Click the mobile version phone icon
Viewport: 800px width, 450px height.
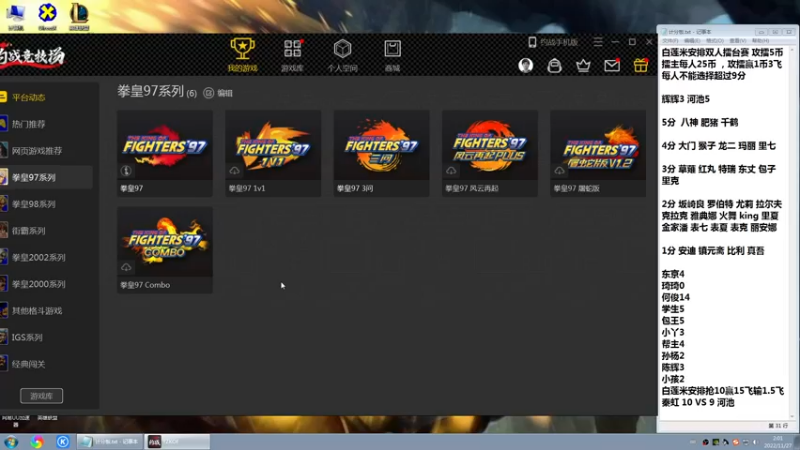tap(532, 42)
